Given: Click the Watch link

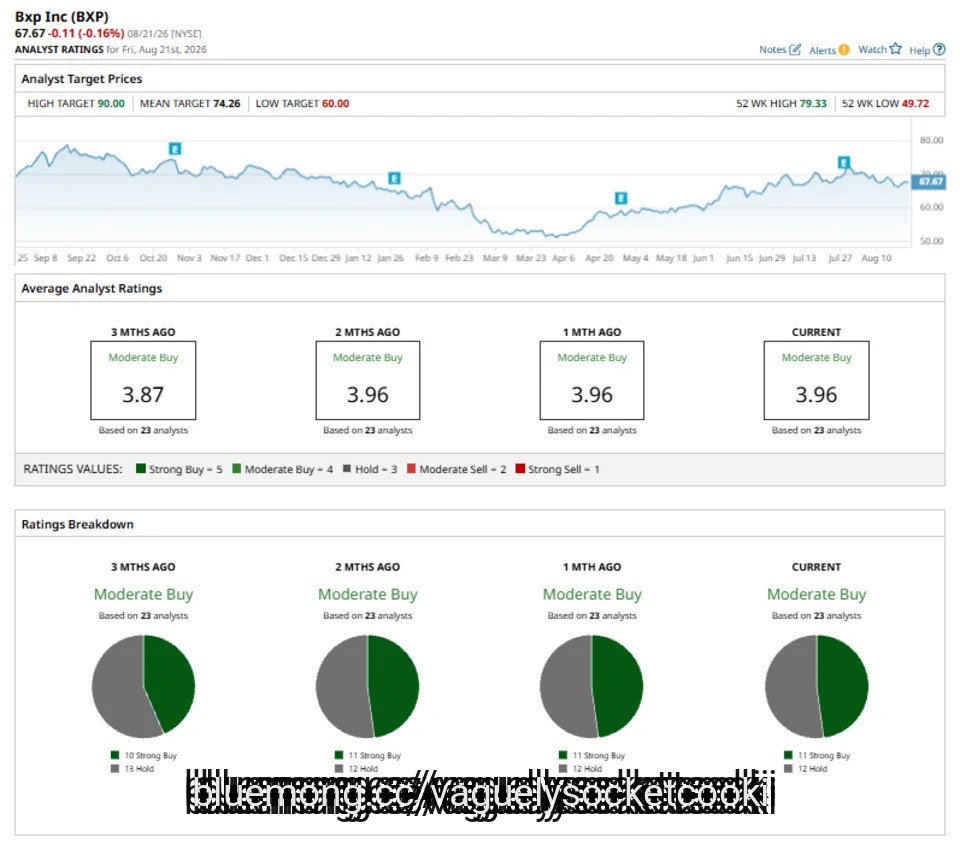Looking at the screenshot, I should pyautogui.click(x=872, y=50).
